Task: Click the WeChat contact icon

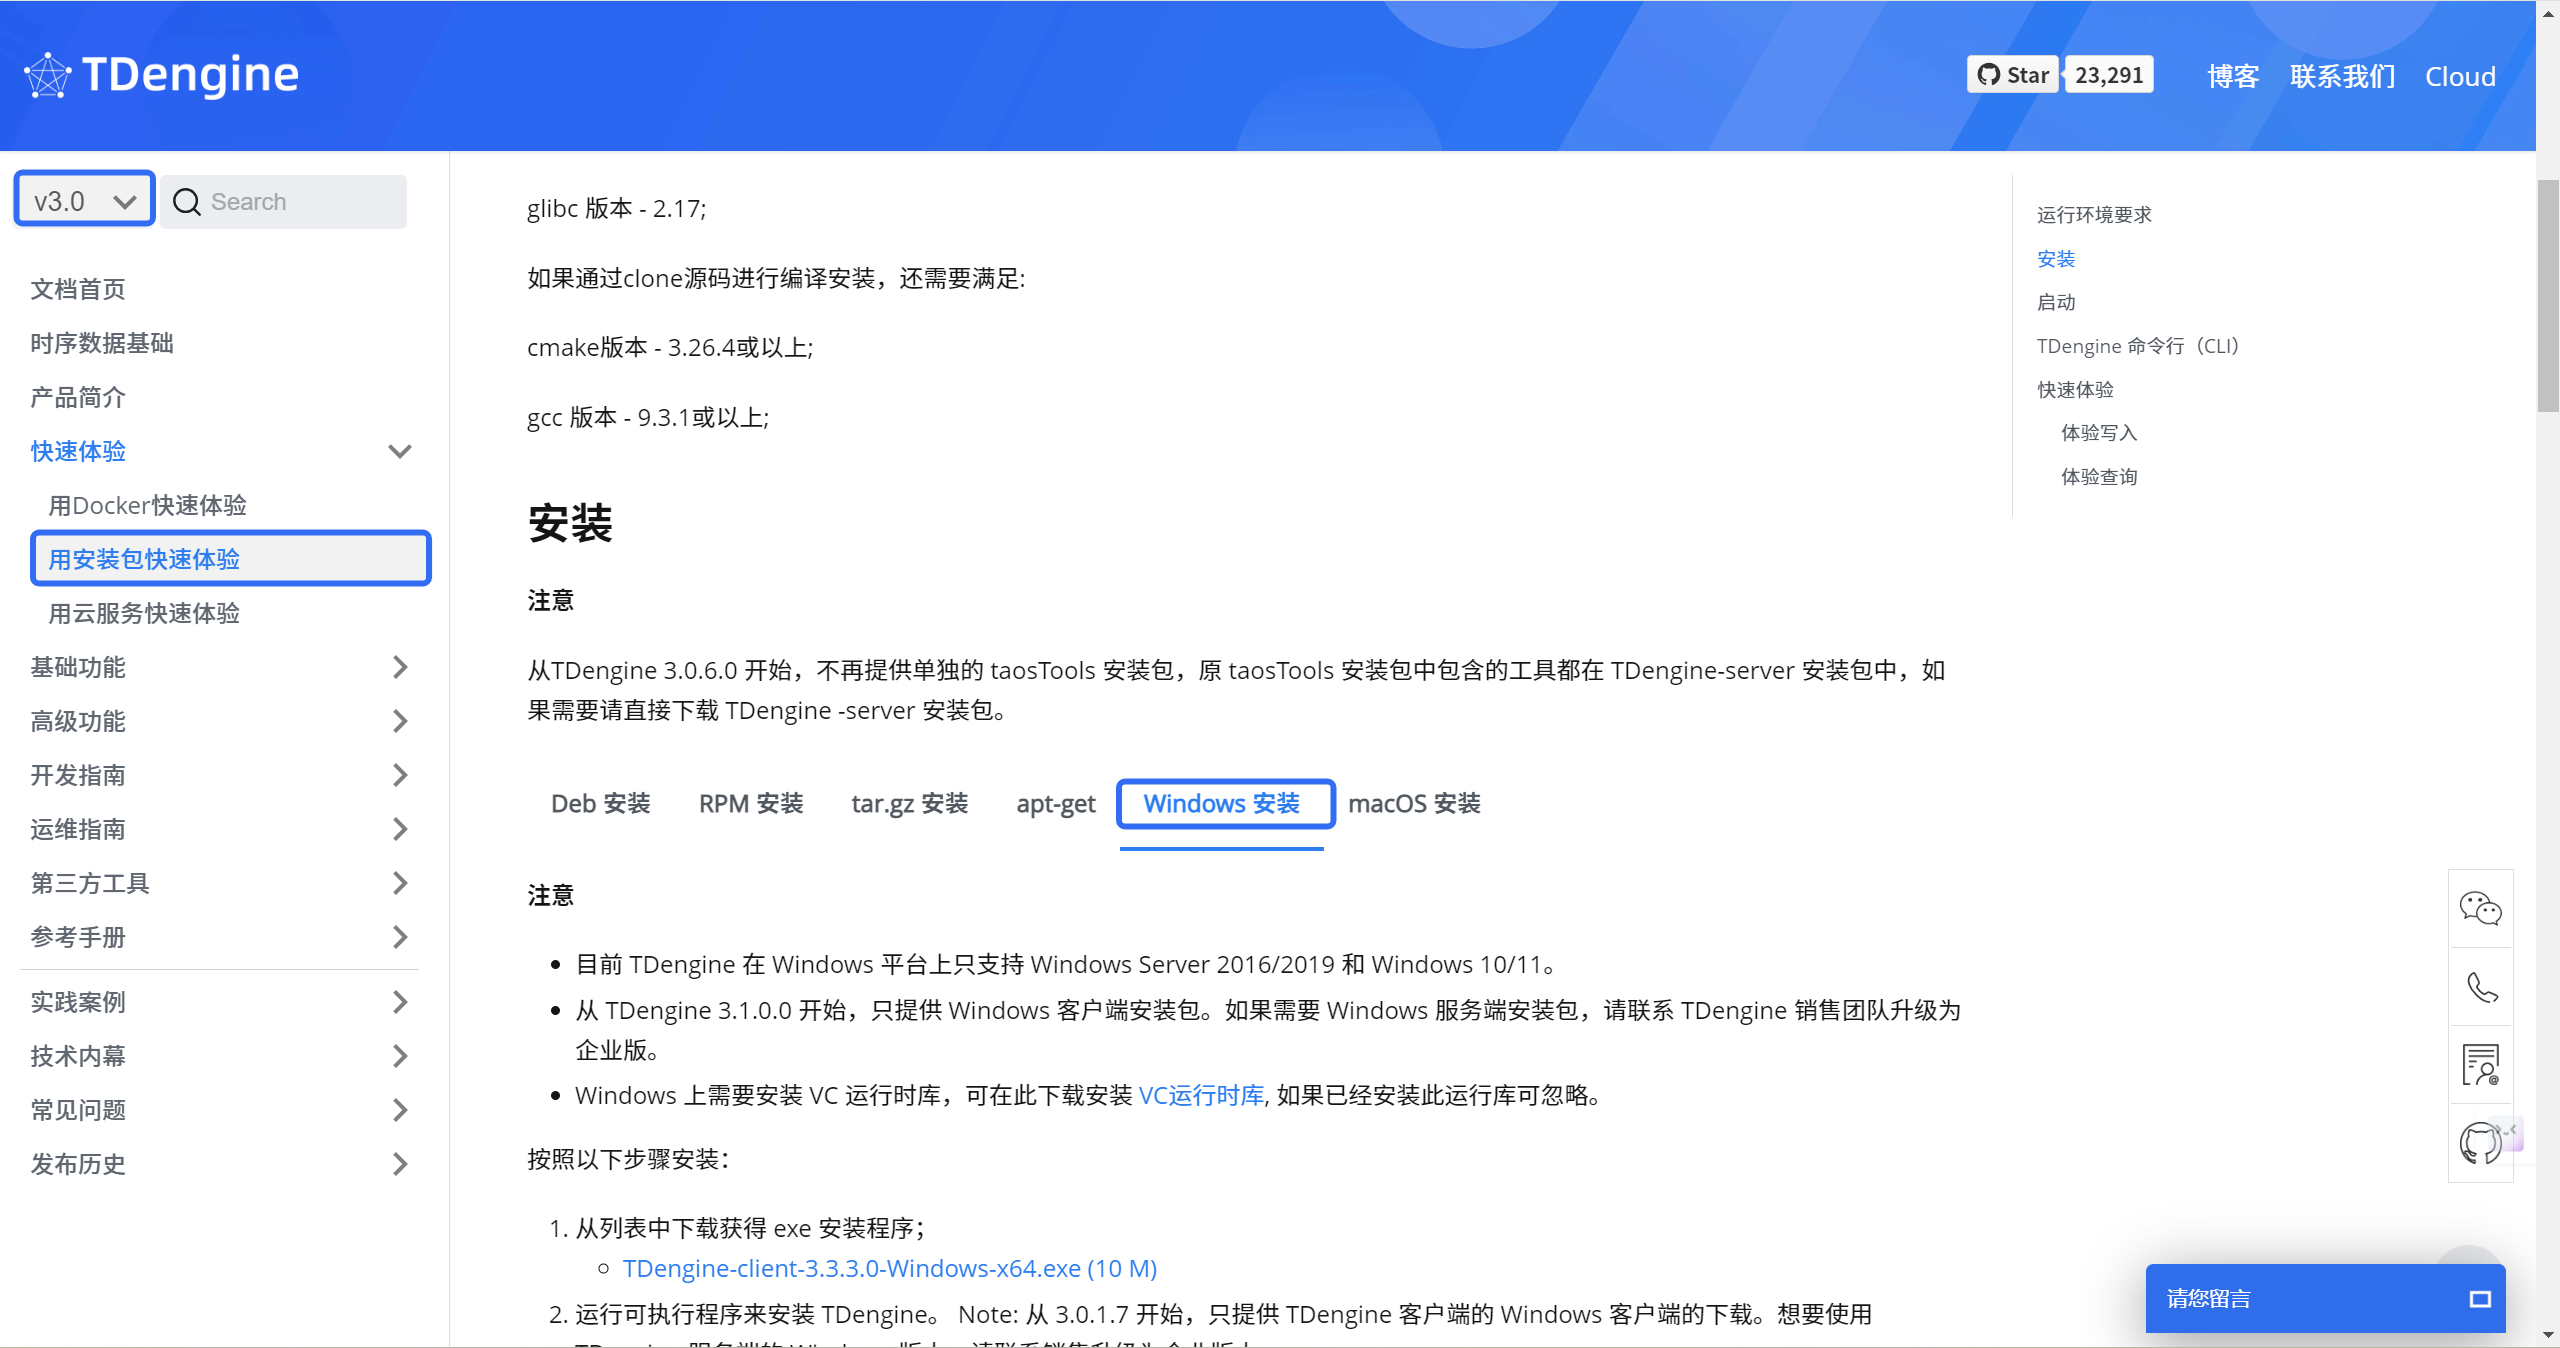Action: click(x=2481, y=908)
